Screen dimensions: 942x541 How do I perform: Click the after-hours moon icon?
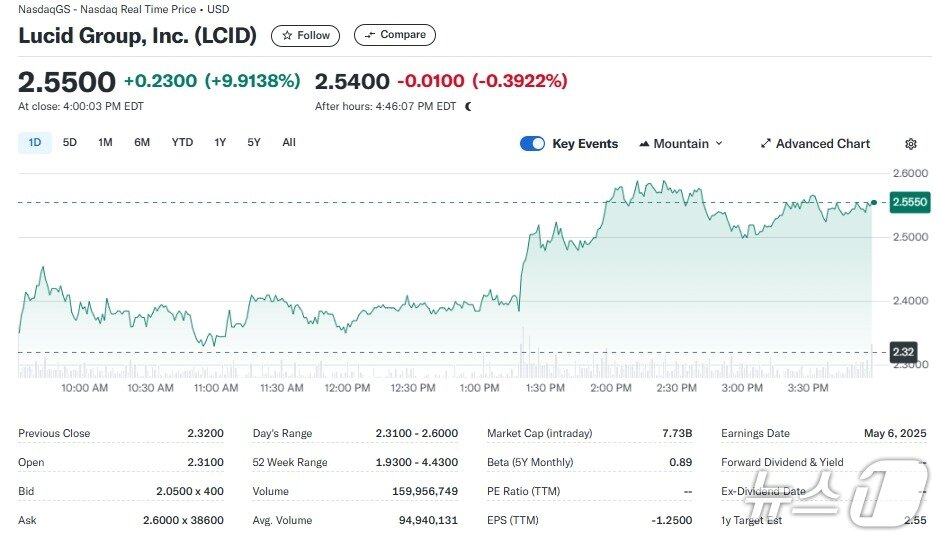[x=468, y=106]
